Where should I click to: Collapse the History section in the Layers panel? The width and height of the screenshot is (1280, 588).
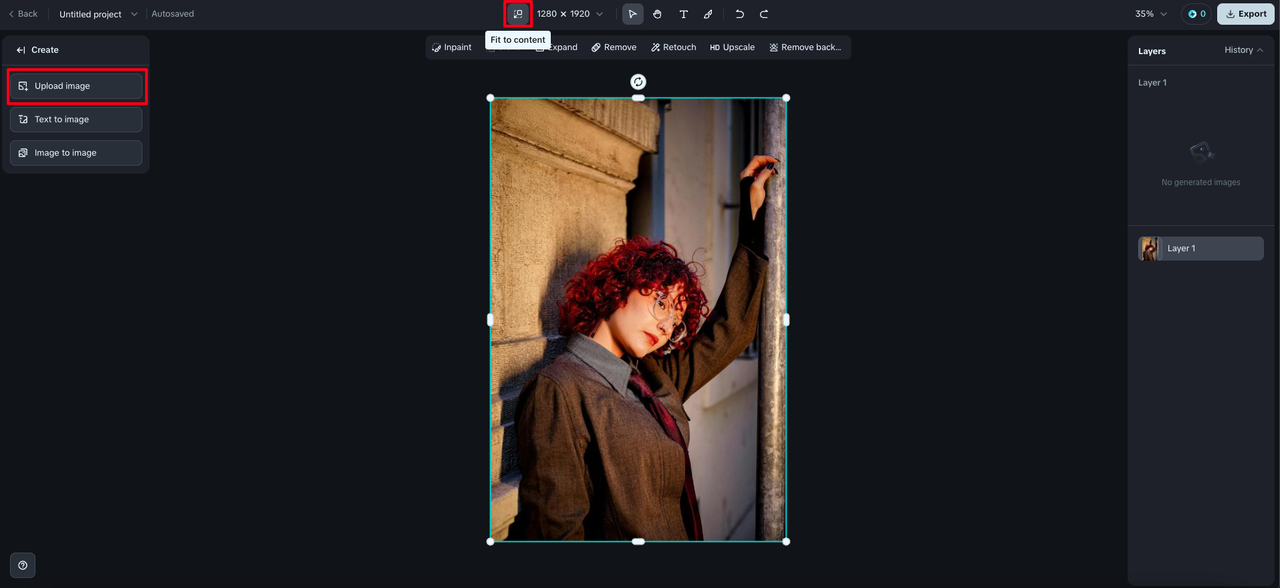pyautogui.click(x=1243, y=50)
